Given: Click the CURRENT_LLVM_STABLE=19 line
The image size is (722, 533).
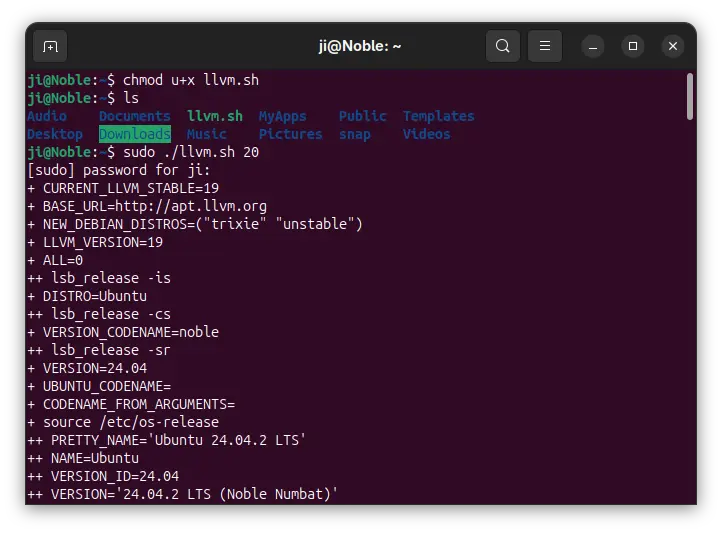Looking at the screenshot, I should tap(123, 188).
